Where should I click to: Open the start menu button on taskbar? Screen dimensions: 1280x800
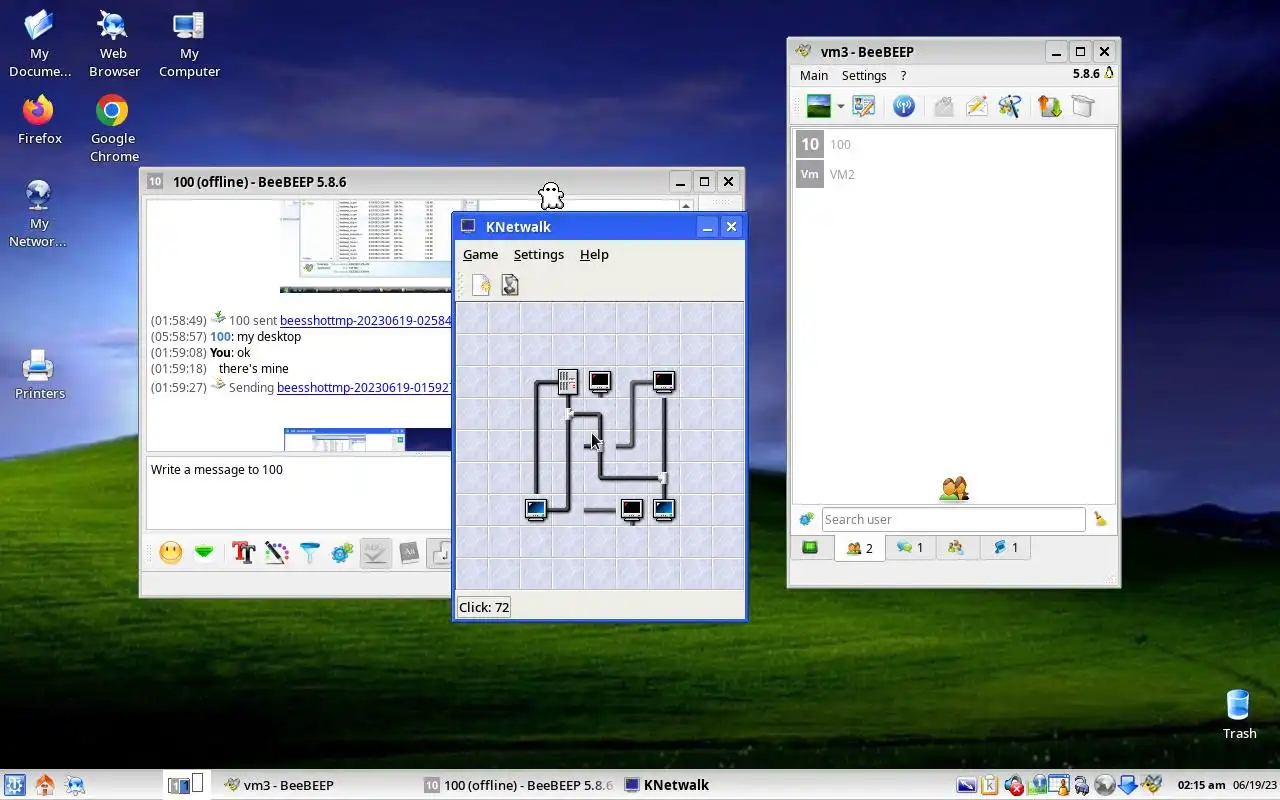(14, 785)
